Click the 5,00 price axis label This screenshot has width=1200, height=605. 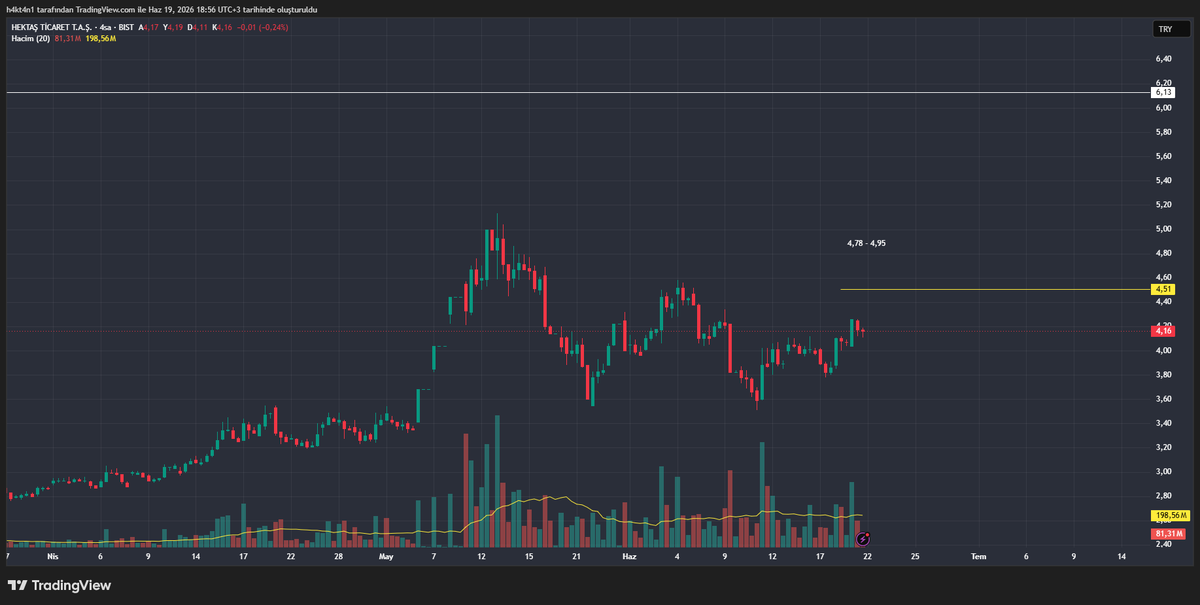click(x=1163, y=229)
